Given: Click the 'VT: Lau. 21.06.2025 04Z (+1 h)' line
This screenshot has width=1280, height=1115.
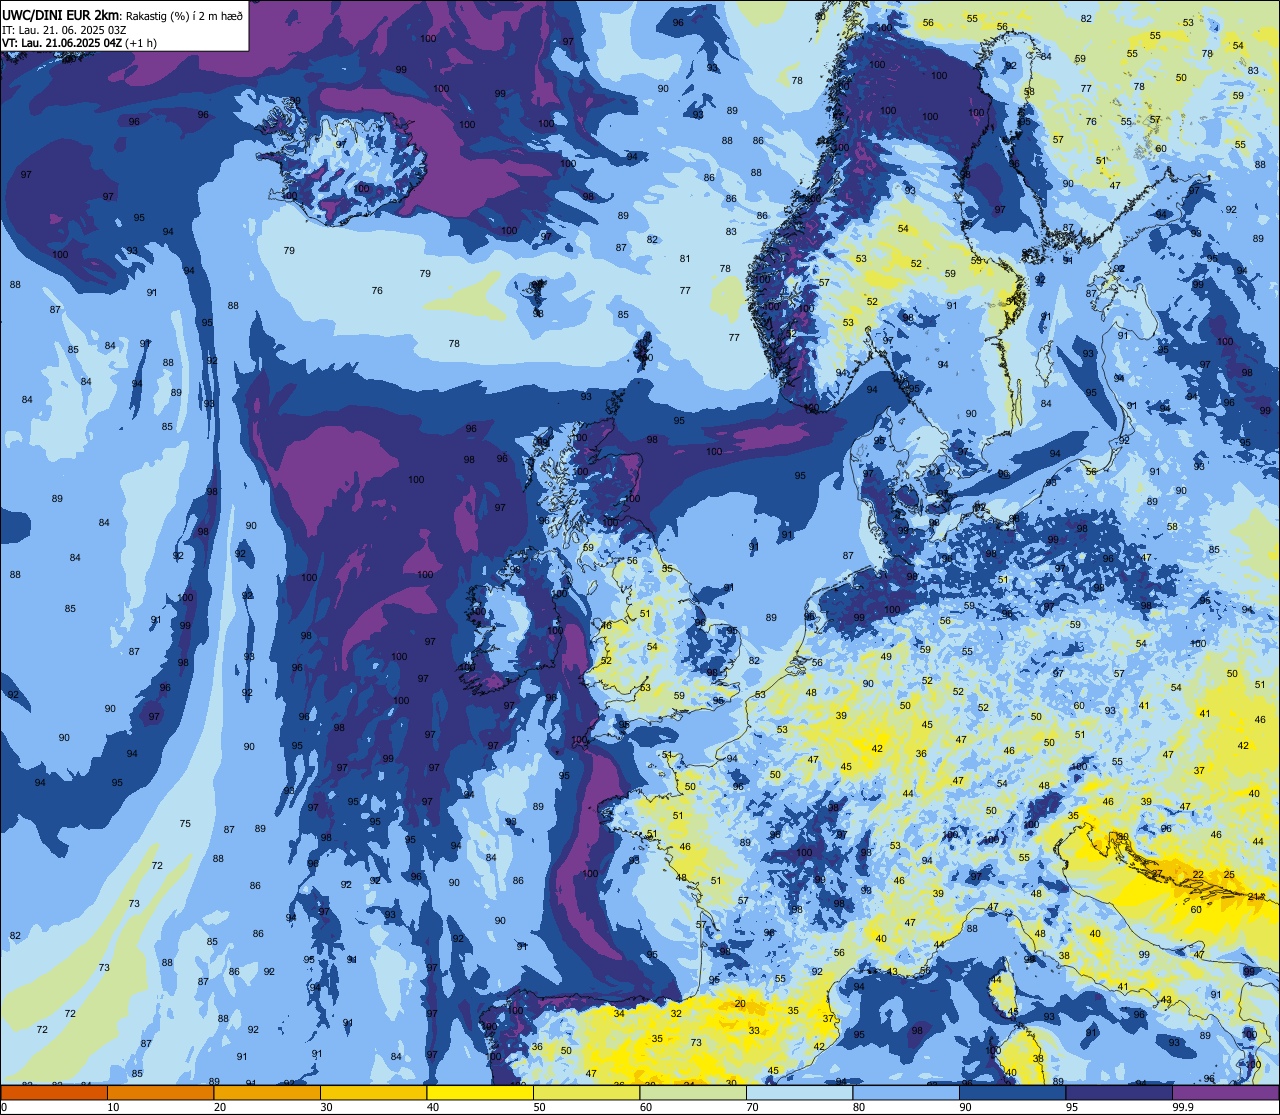Looking at the screenshot, I should click(x=79, y=43).
